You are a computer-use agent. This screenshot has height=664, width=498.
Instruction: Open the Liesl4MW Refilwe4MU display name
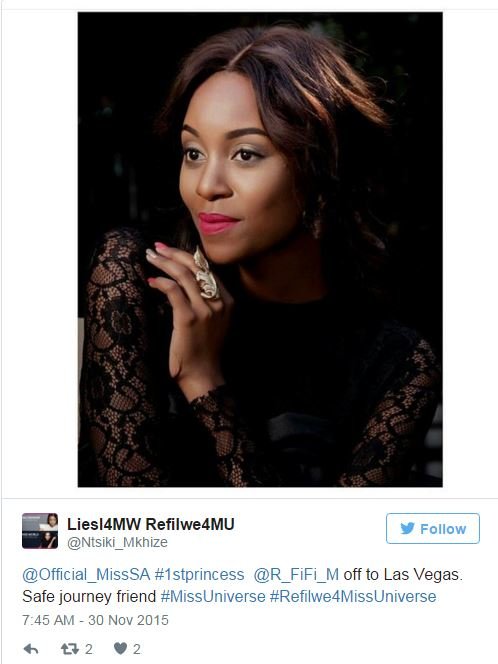click(x=150, y=524)
